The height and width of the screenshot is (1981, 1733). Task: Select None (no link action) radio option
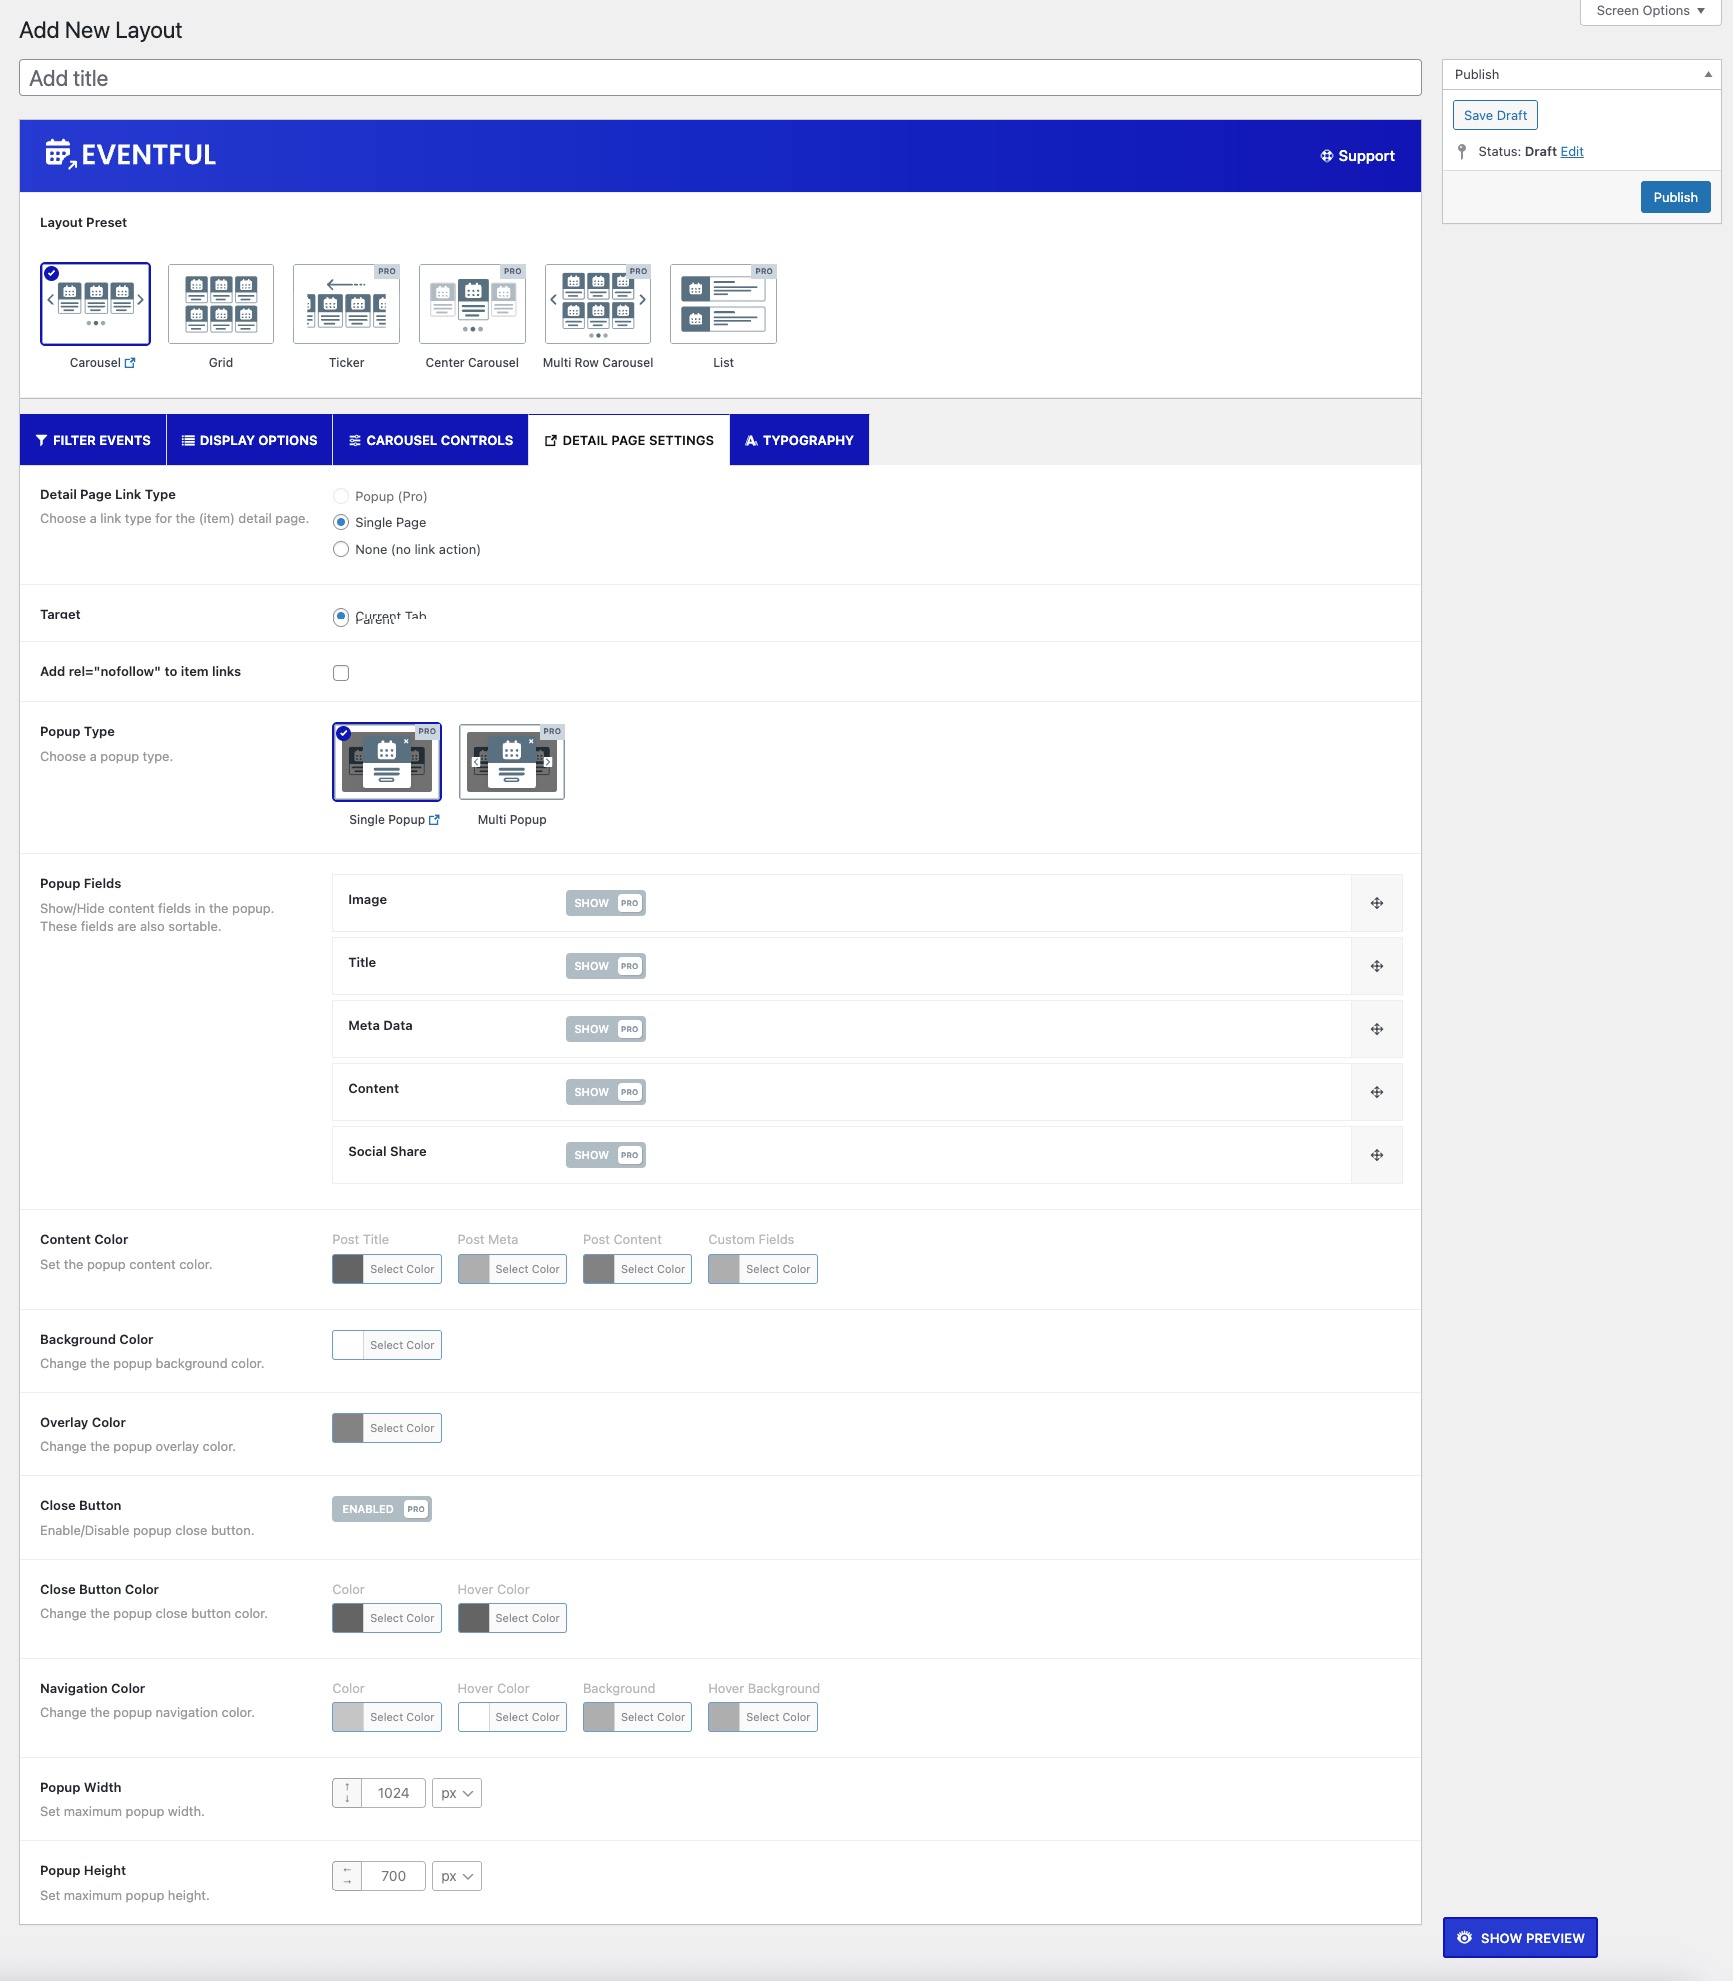(x=341, y=549)
